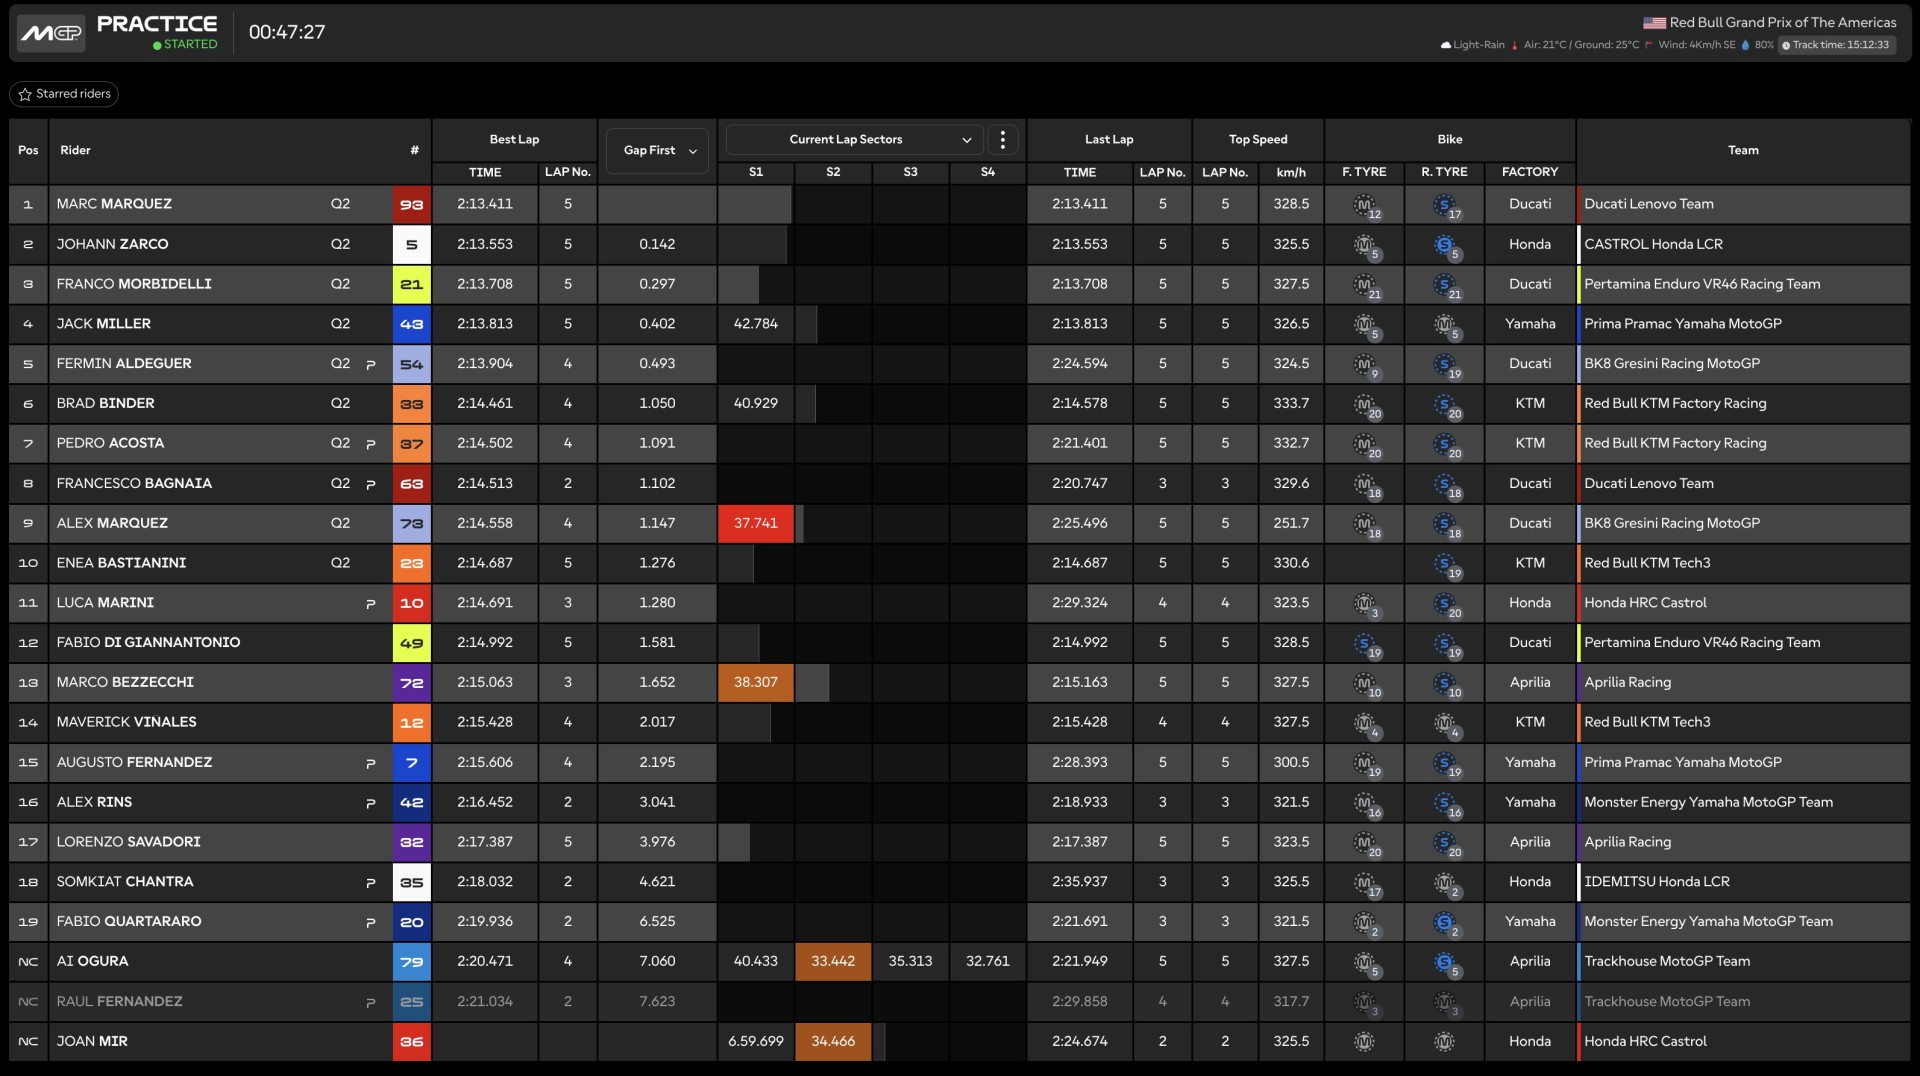1920x1076 pixels.
Task: Click Enea Bastianini's rear tyre icon
Action: click(1446, 565)
